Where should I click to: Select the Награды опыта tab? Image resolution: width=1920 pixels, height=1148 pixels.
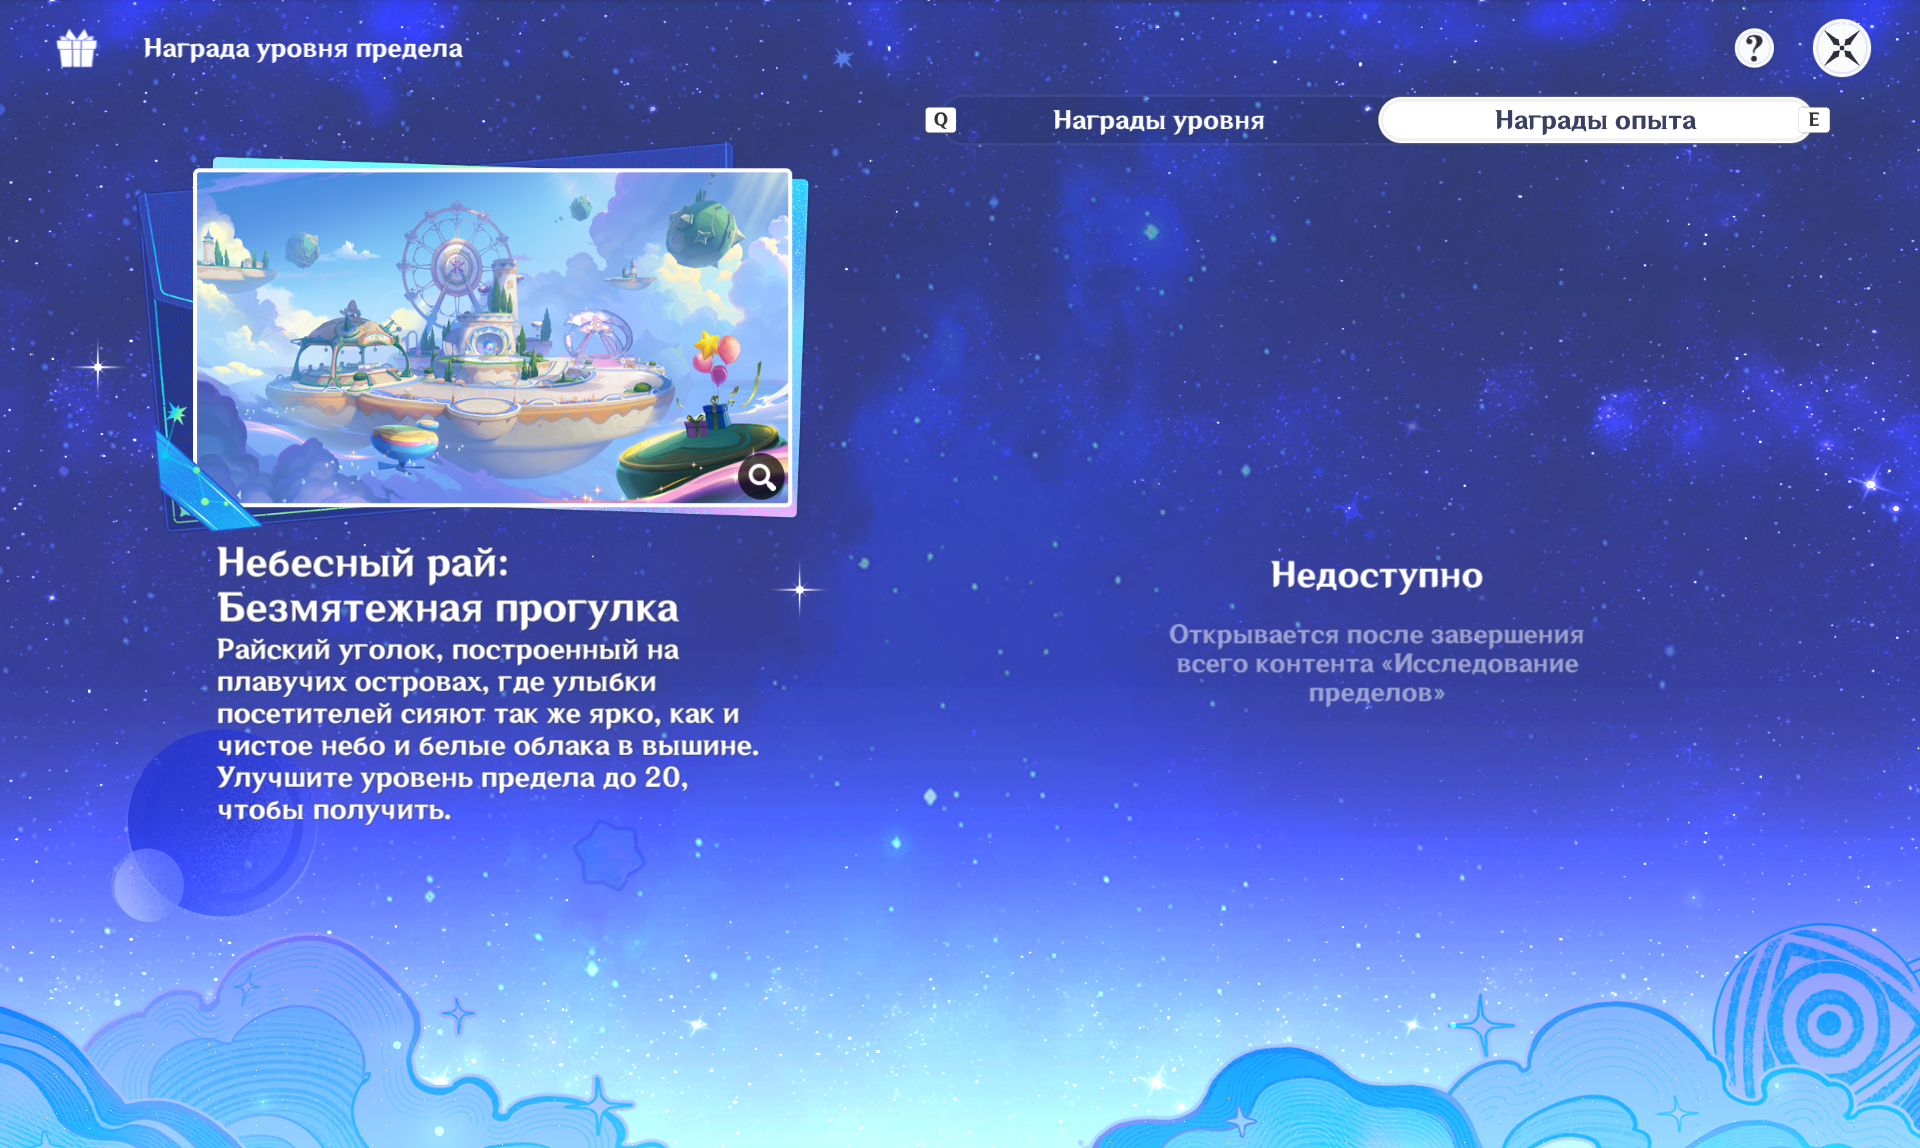tap(1594, 121)
